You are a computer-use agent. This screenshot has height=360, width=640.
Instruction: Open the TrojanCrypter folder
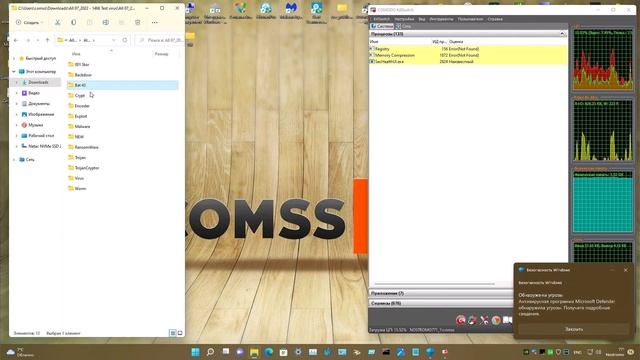pyautogui.click(x=87, y=168)
